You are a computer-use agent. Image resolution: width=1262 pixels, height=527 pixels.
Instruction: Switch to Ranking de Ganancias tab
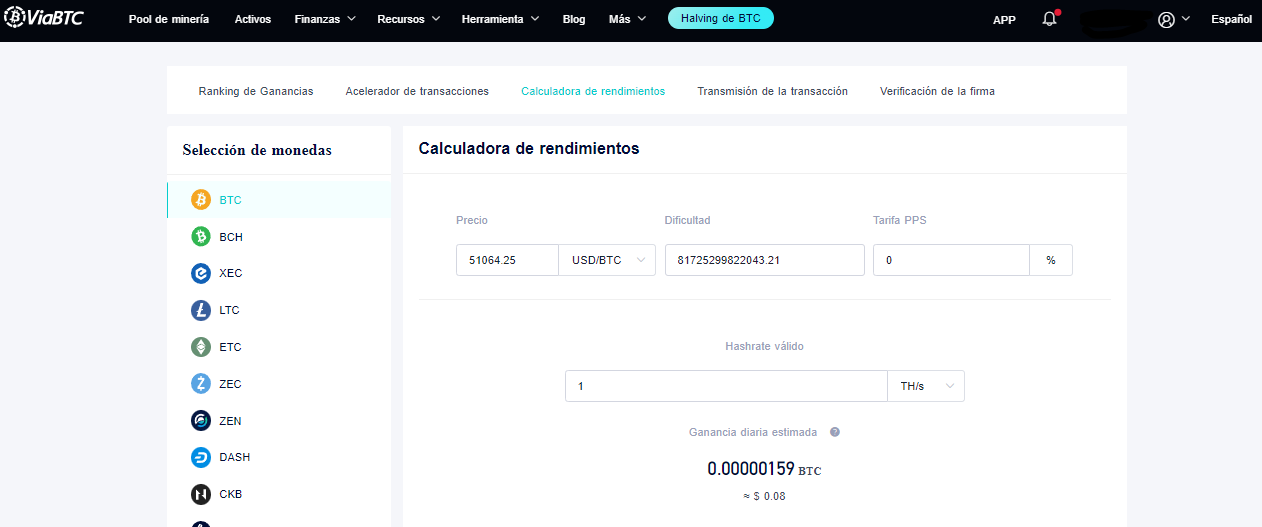[x=256, y=91]
